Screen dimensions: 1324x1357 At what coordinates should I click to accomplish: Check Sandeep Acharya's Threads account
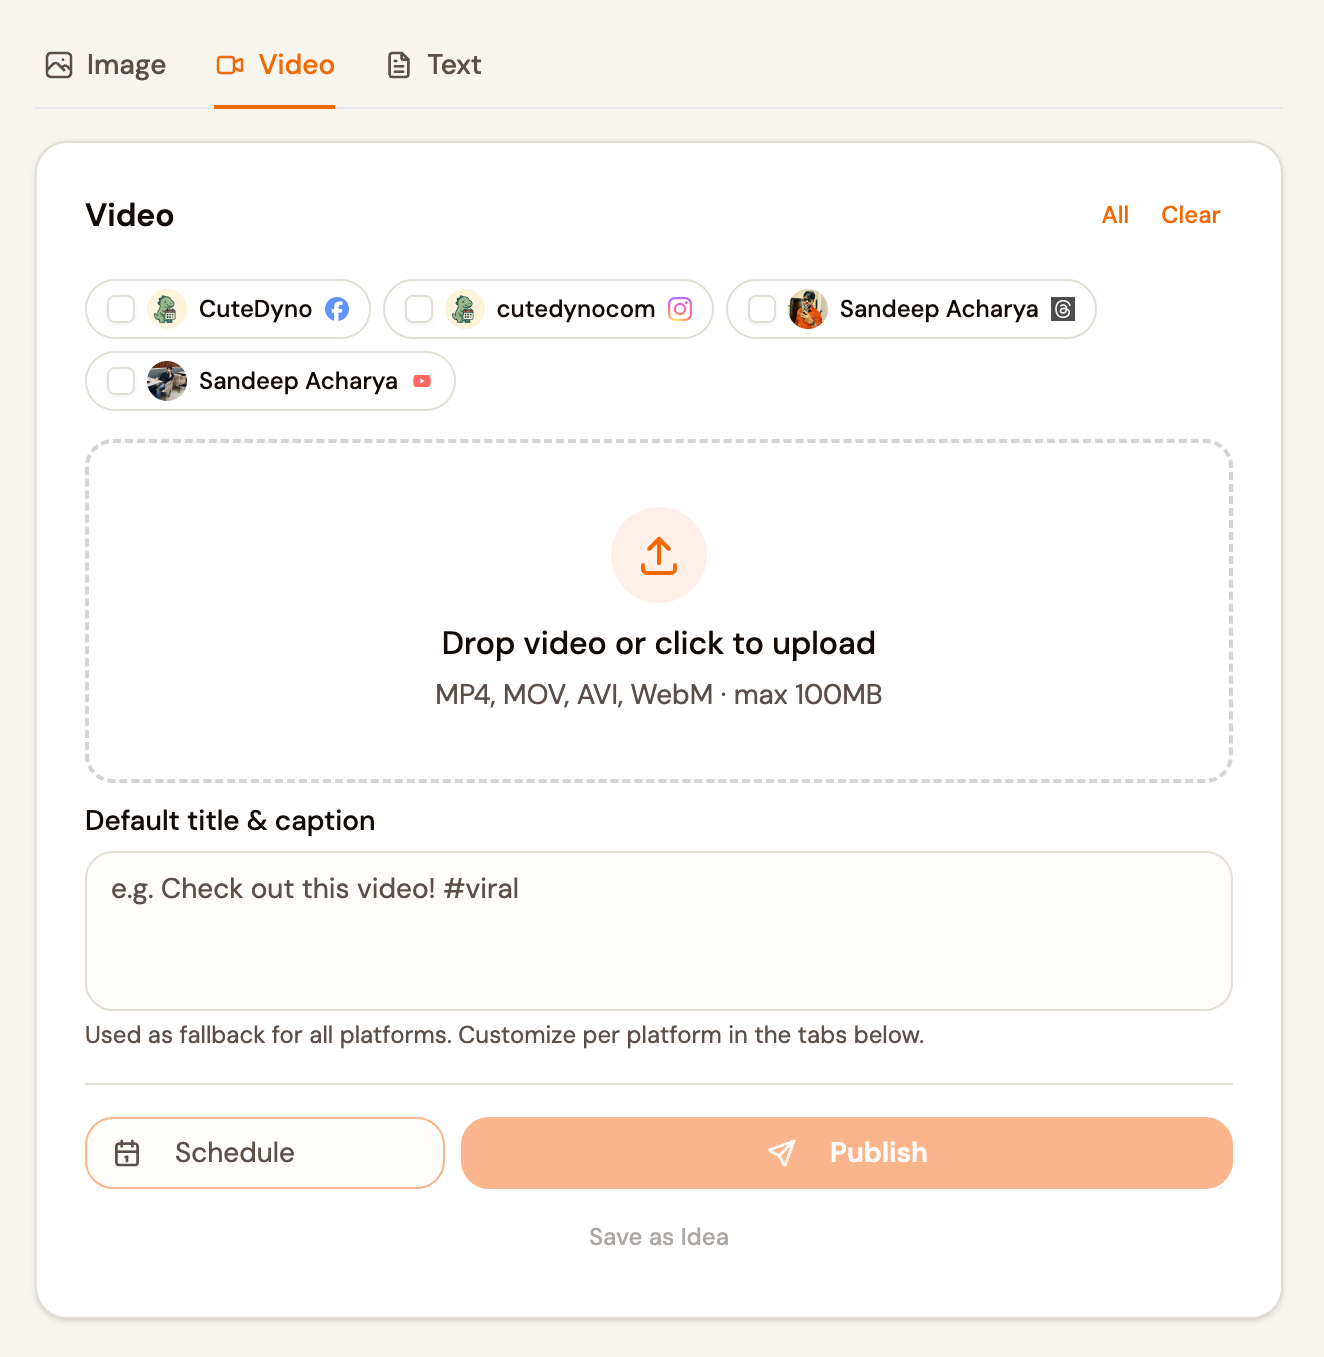coord(762,309)
